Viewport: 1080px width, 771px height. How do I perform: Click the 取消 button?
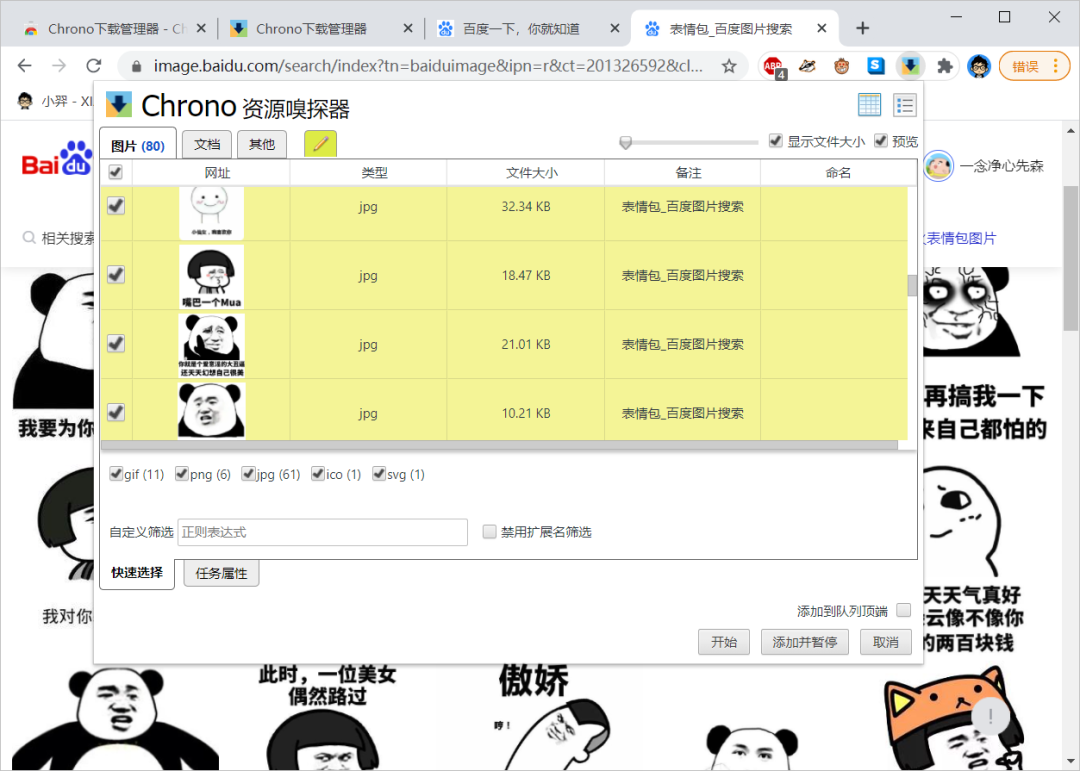click(x=886, y=642)
